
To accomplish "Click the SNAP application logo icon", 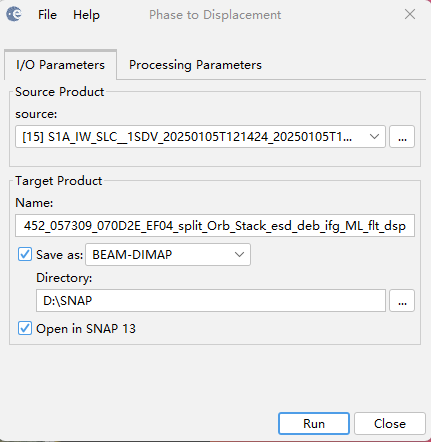I will (x=14, y=14).
